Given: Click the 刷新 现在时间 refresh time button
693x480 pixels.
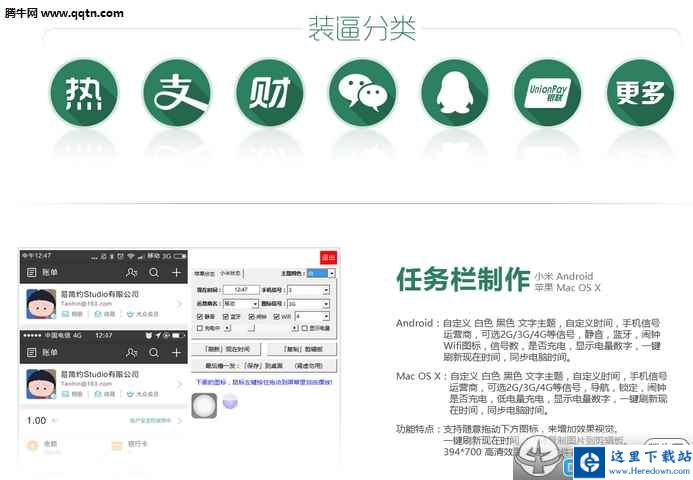Looking at the screenshot, I should click(x=227, y=349).
